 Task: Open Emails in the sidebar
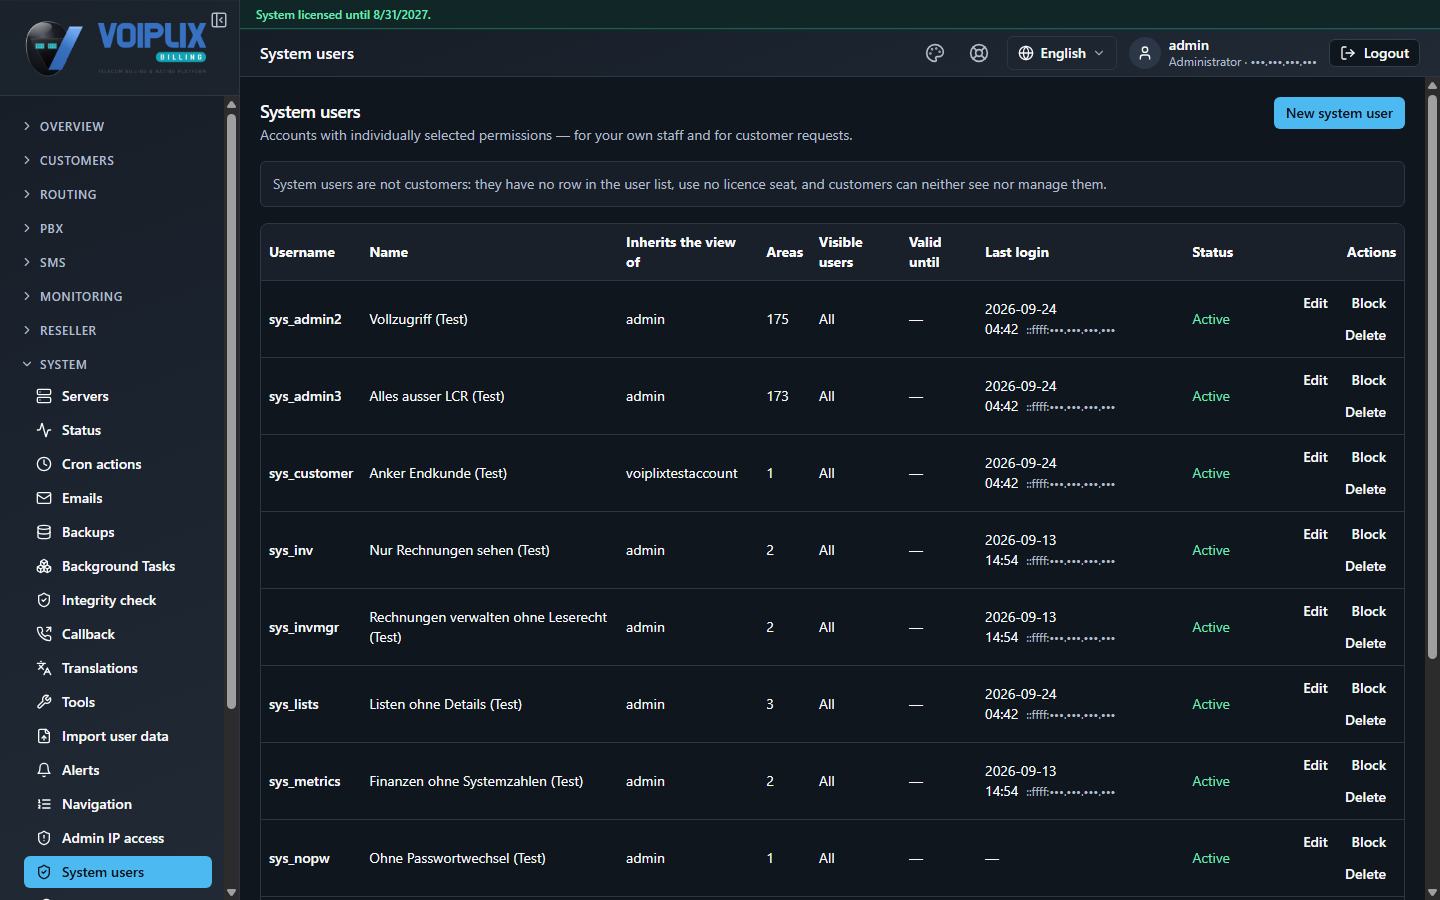coord(118,498)
